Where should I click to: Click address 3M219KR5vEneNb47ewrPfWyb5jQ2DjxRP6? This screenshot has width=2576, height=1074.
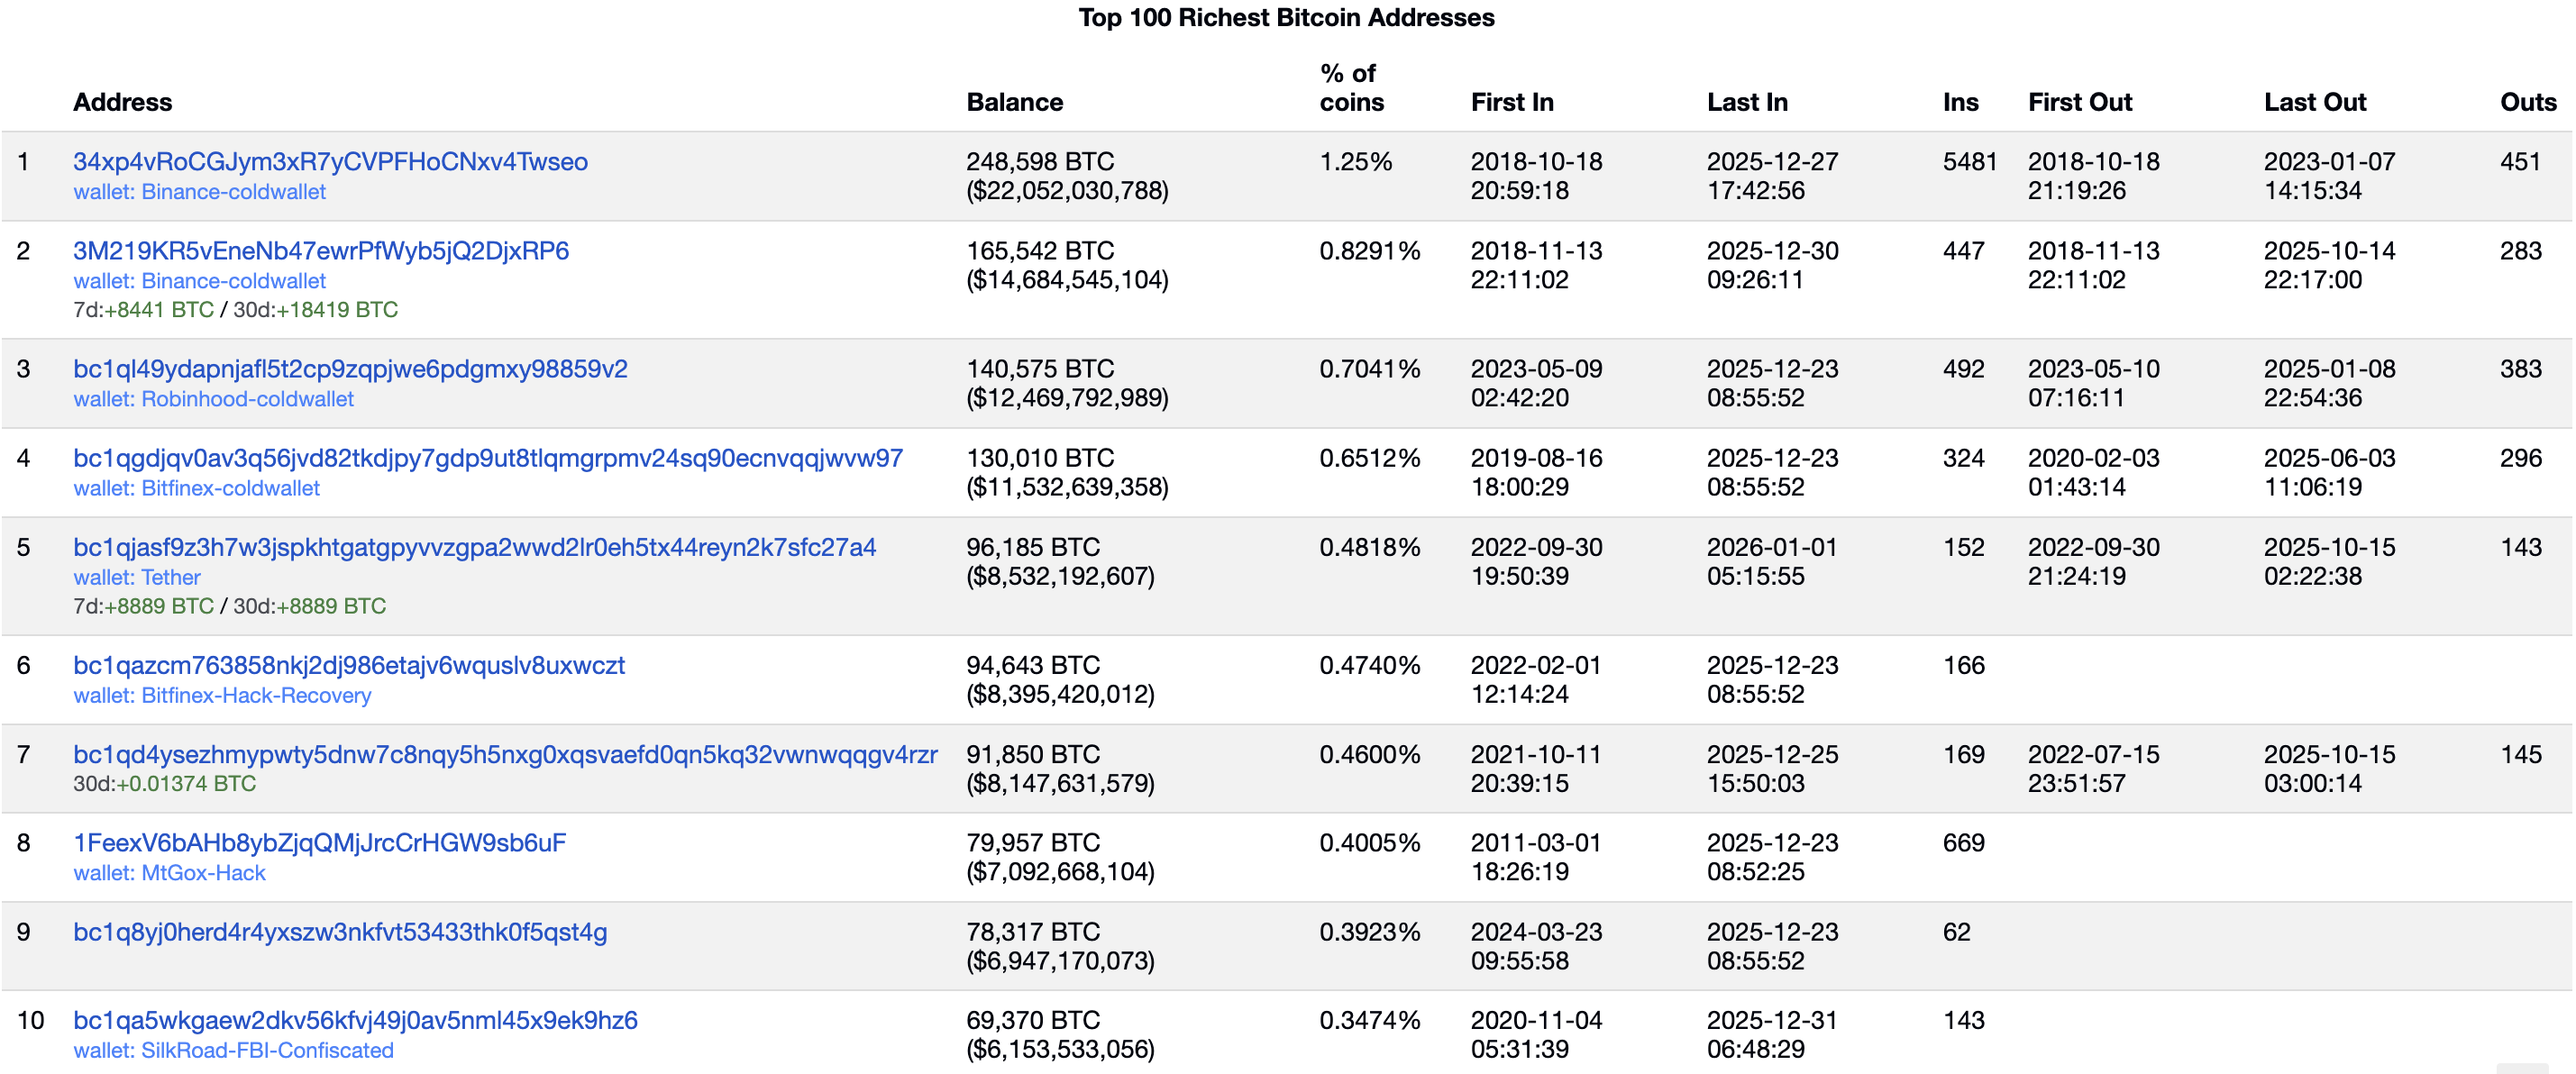coord(322,251)
